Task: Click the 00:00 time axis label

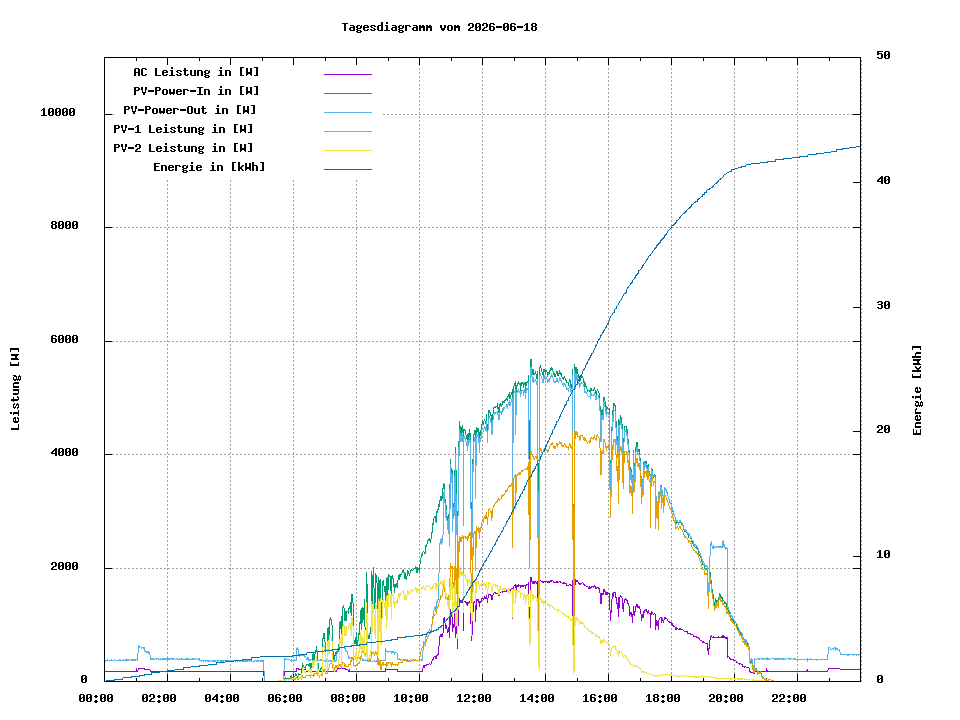Action: pos(96,698)
